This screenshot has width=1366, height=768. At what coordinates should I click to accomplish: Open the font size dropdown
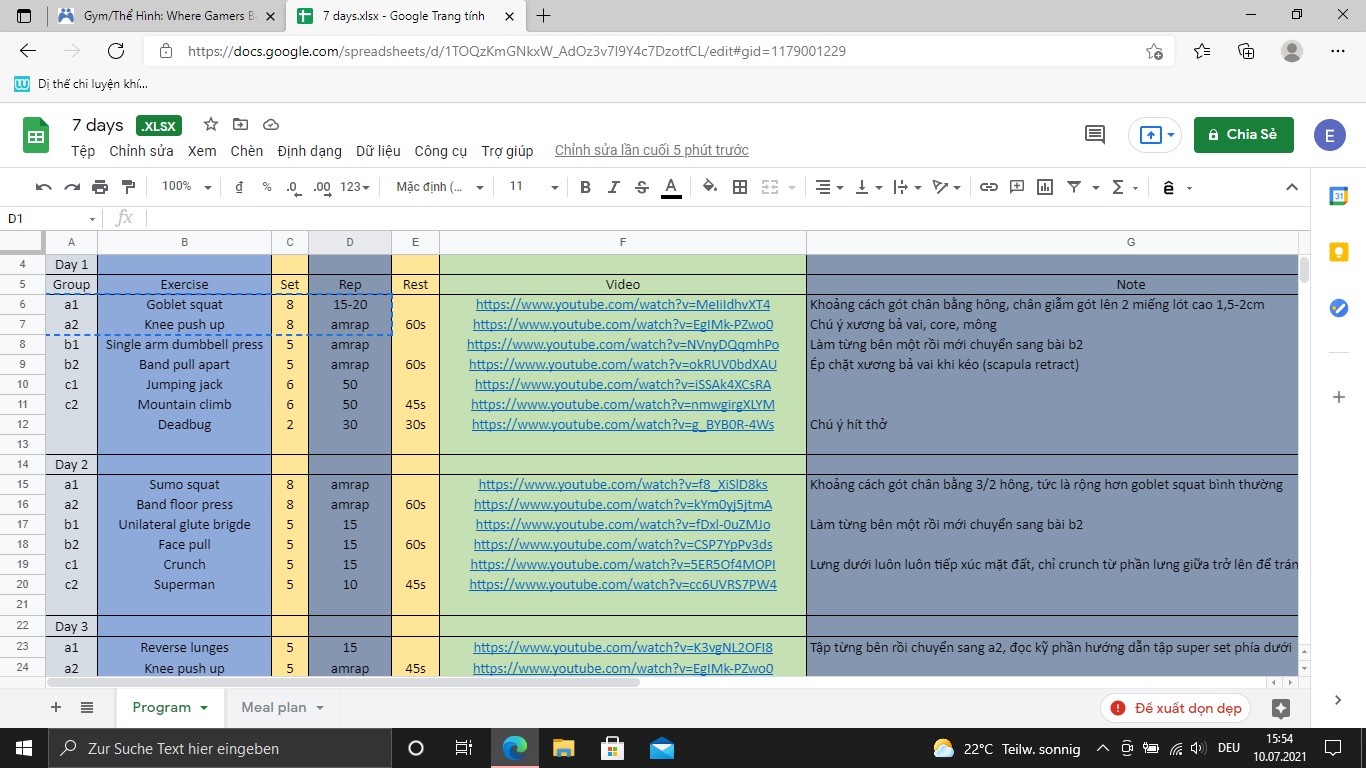(533, 187)
